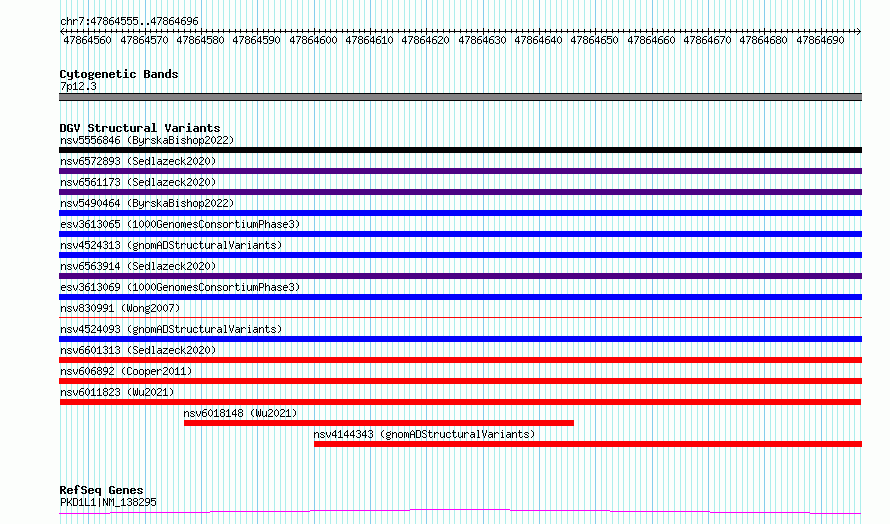Click the 7p12.3 cytogenetic band label

[78, 86]
